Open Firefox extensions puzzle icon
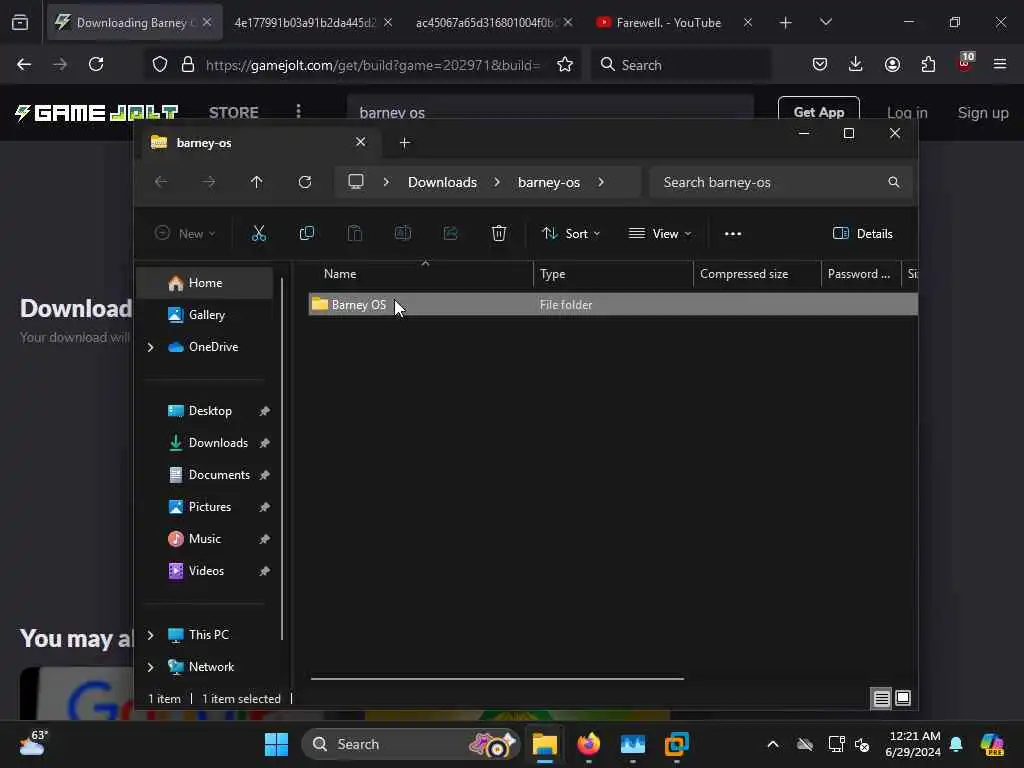1024x768 pixels. coord(928,64)
